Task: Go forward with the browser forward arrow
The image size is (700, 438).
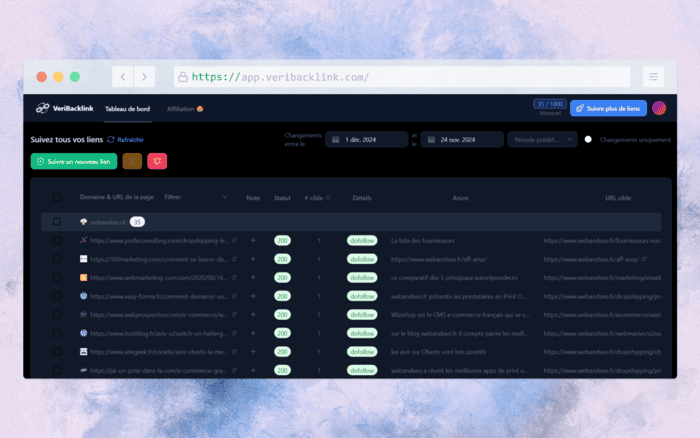Action: (x=144, y=77)
